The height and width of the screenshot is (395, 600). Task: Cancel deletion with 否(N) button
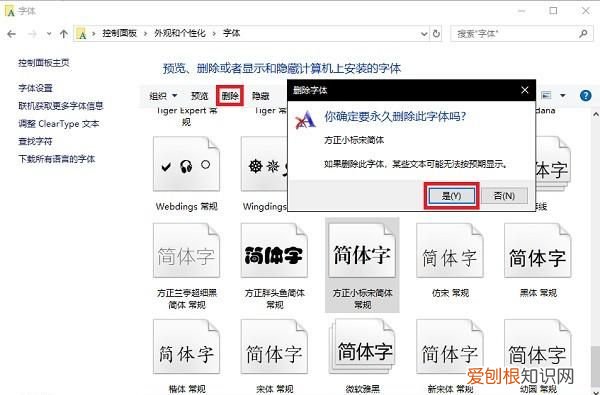(x=504, y=196)
